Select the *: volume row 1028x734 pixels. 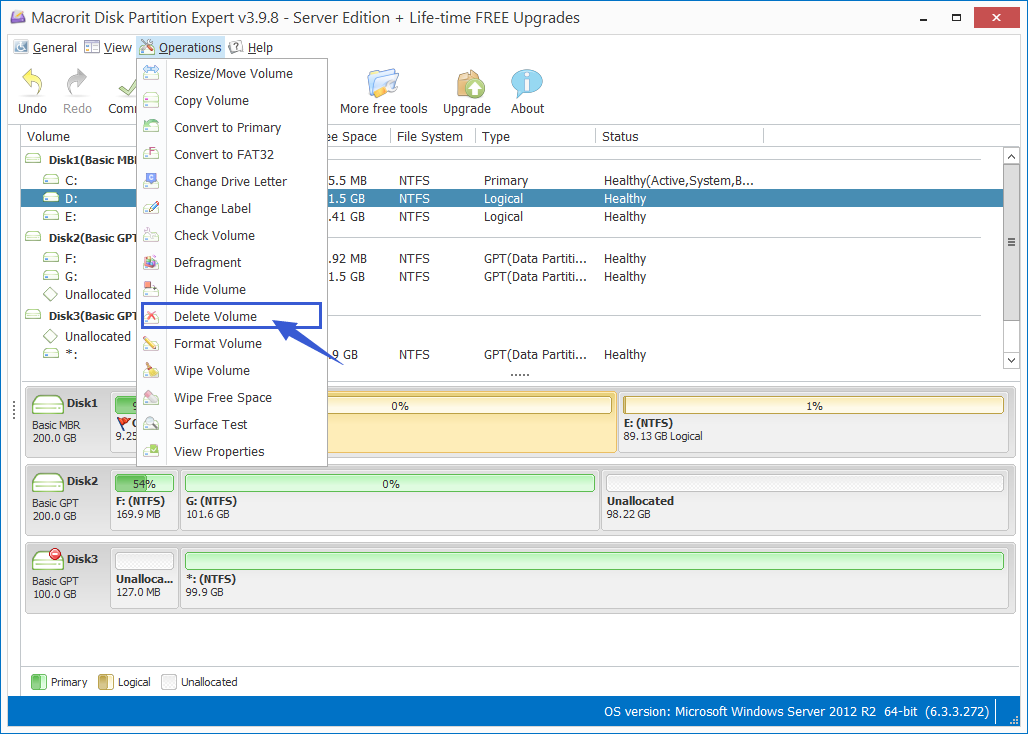(512, 355)
